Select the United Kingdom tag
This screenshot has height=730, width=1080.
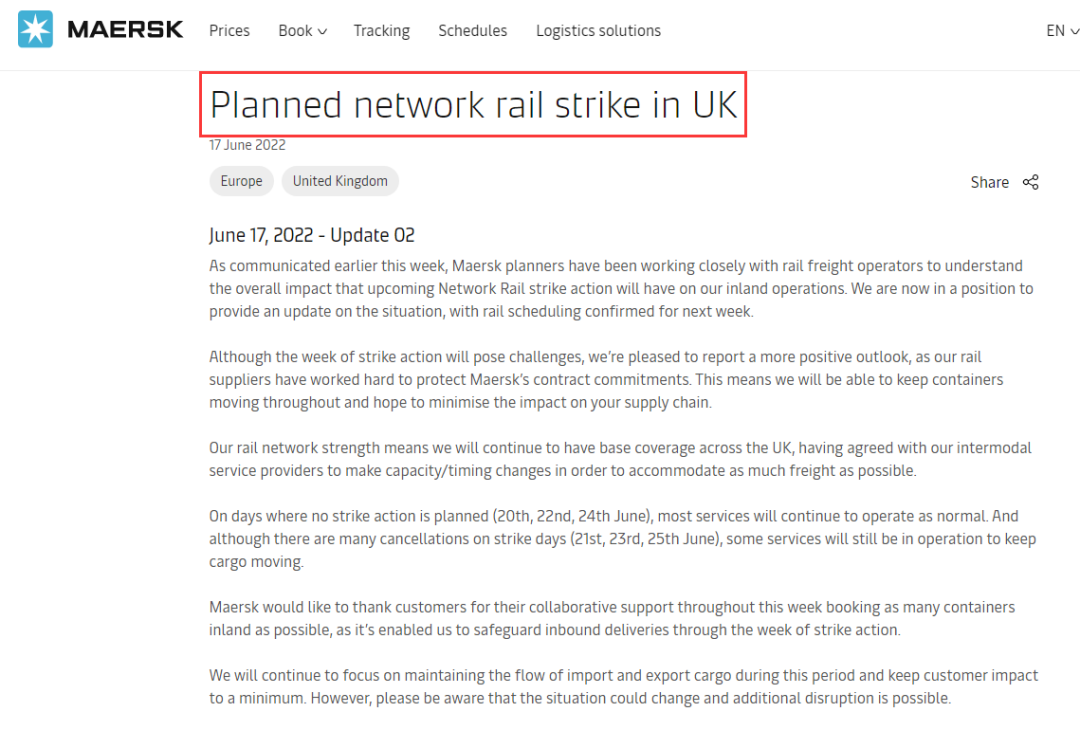340,181
